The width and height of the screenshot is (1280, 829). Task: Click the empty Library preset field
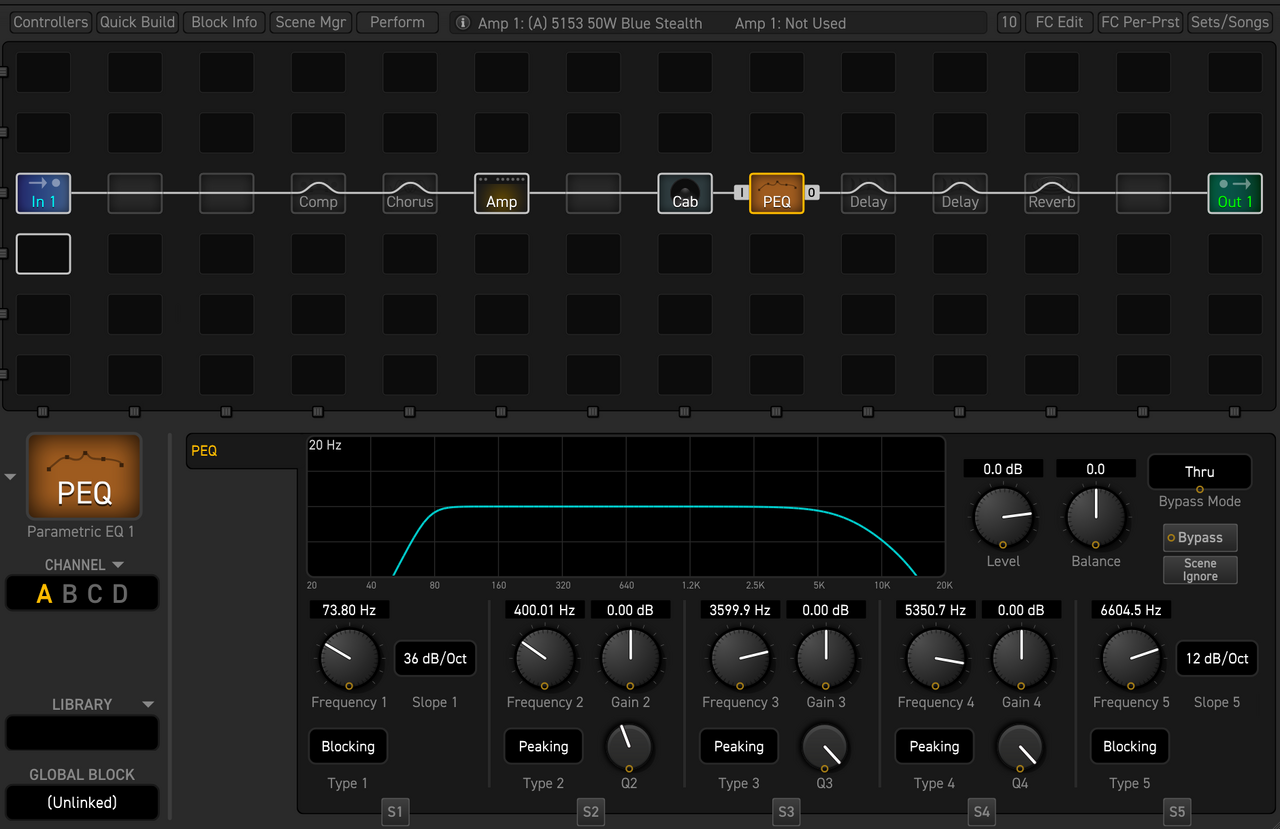(82, 733)
